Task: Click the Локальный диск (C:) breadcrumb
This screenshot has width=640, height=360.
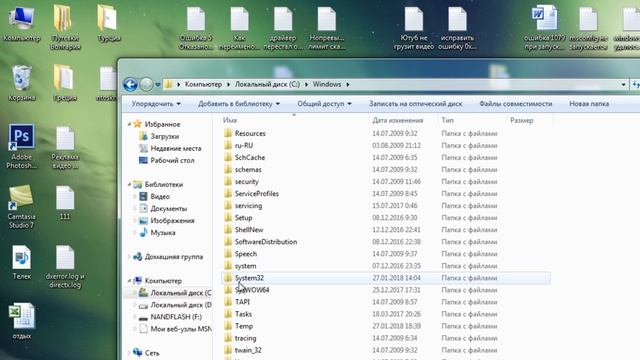Action: tap(267, 84)
